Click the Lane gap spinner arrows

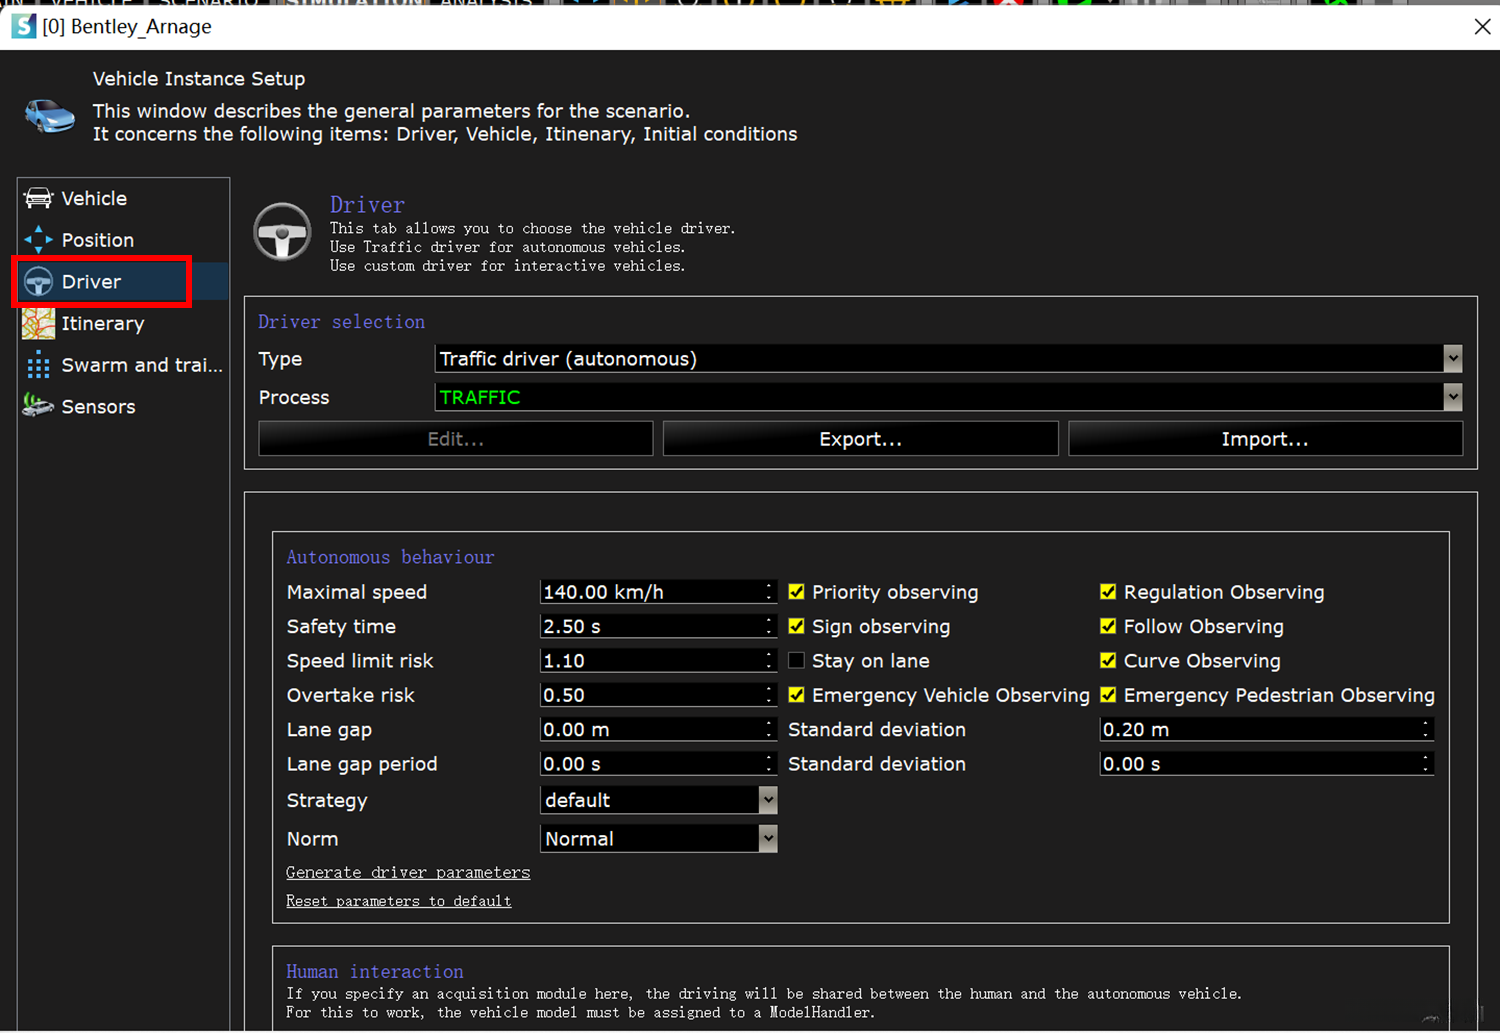coord(769,729)
